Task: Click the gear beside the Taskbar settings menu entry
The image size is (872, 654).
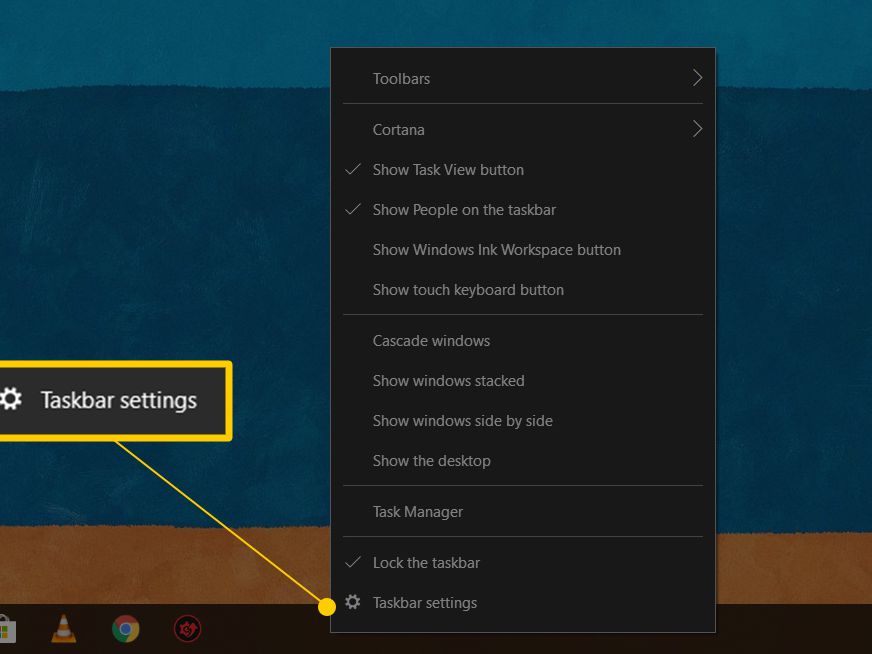Action: coord(352,602)
